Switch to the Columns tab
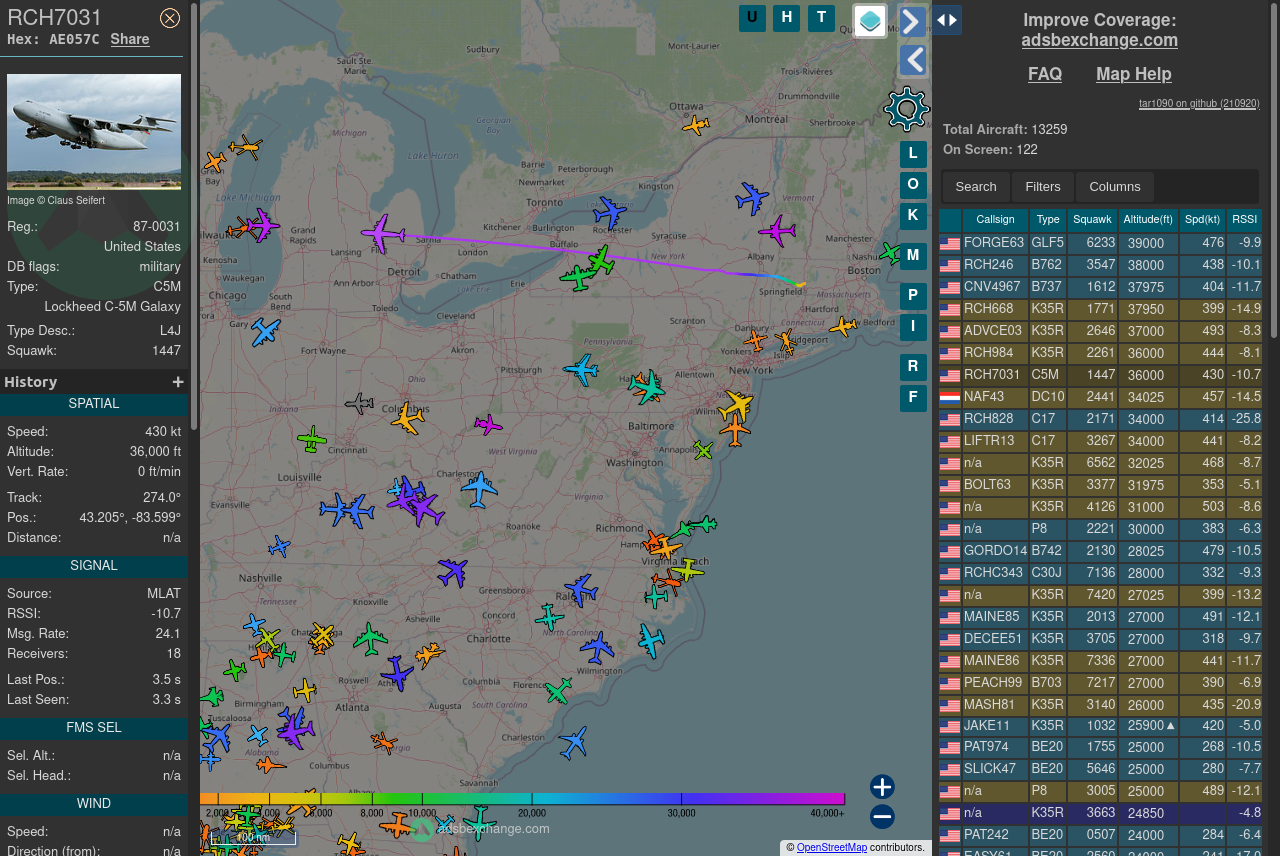Screen dimensions: 1280x856 (1115, 187)
